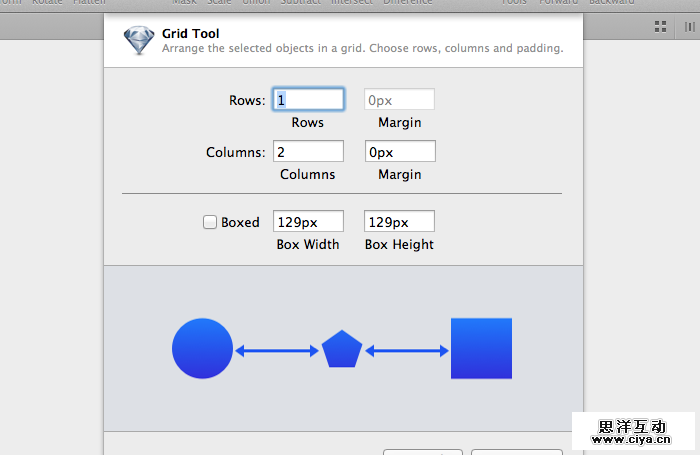
Task: Click the Rows margin field
Action: (399, 100)
